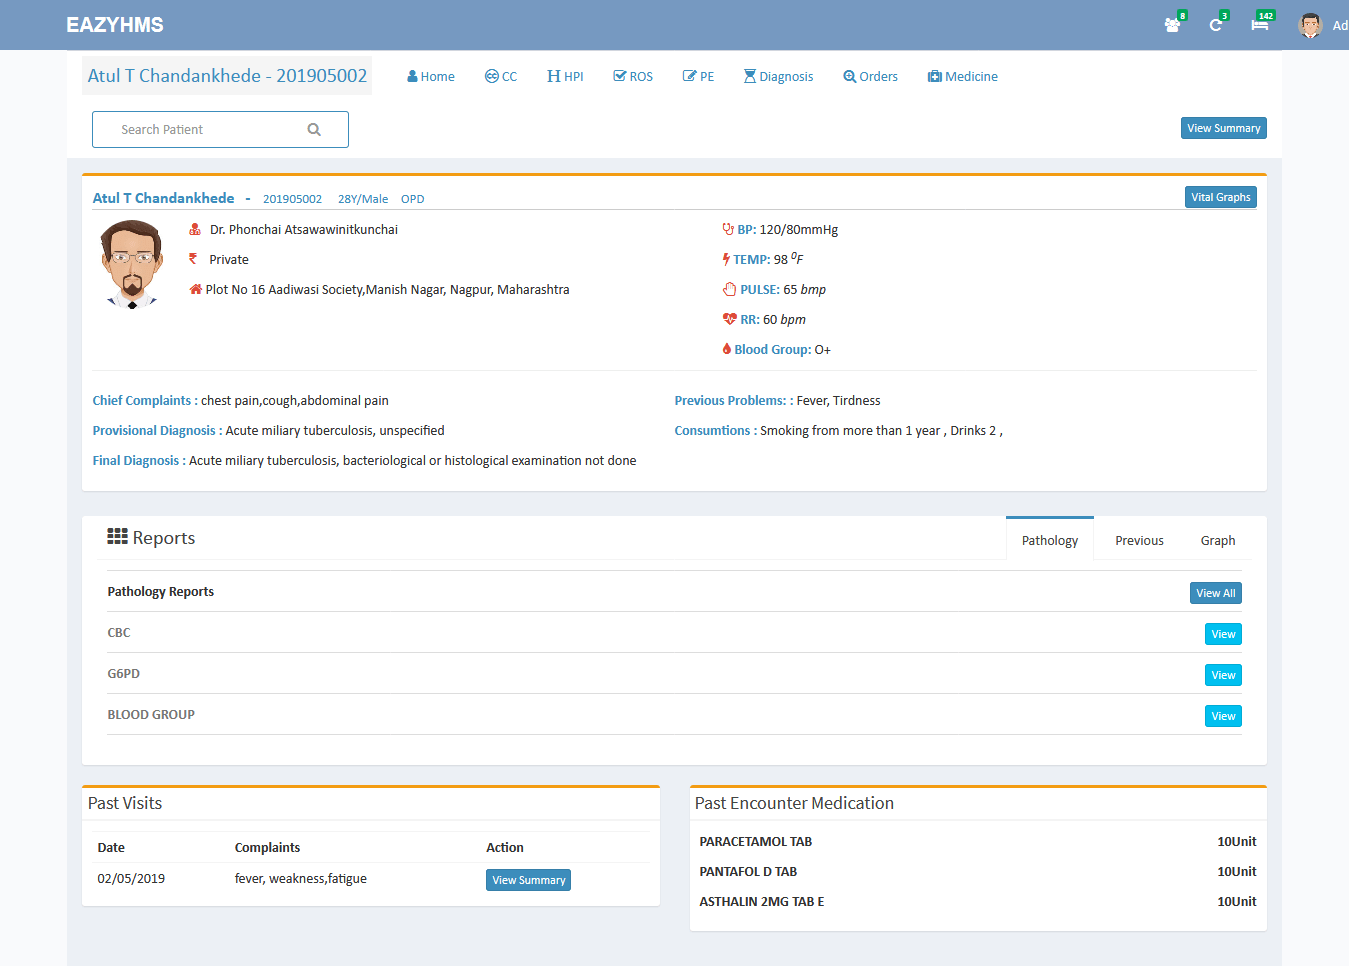Open the Home navigation item
1349x966 pixels.
tap(430, 77)
